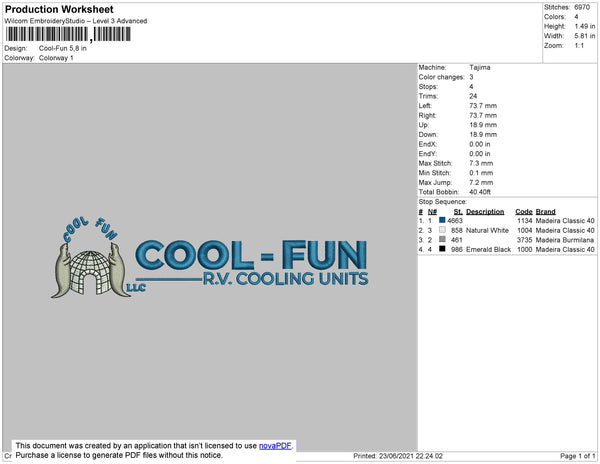Select the Up value '18.9 mm'
The height and width of the screenshot is (464, 600).
[483, 125]
